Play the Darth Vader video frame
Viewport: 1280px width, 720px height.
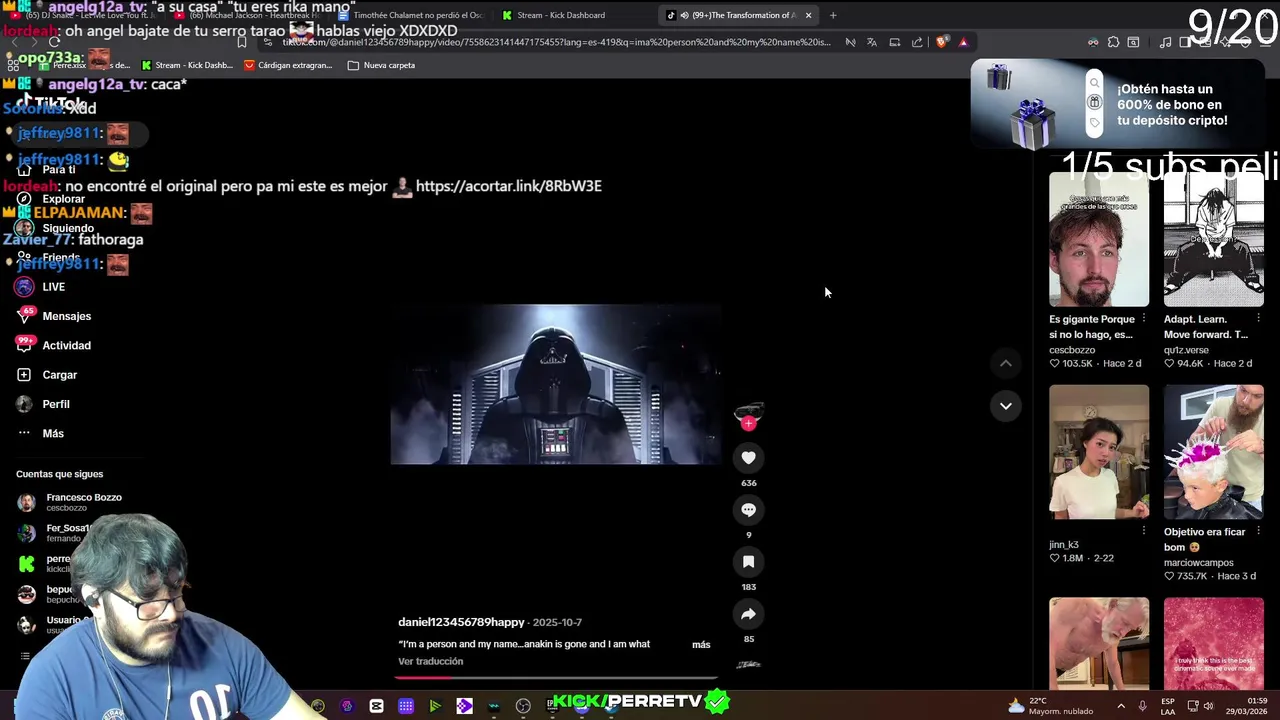tap(556, 384)
